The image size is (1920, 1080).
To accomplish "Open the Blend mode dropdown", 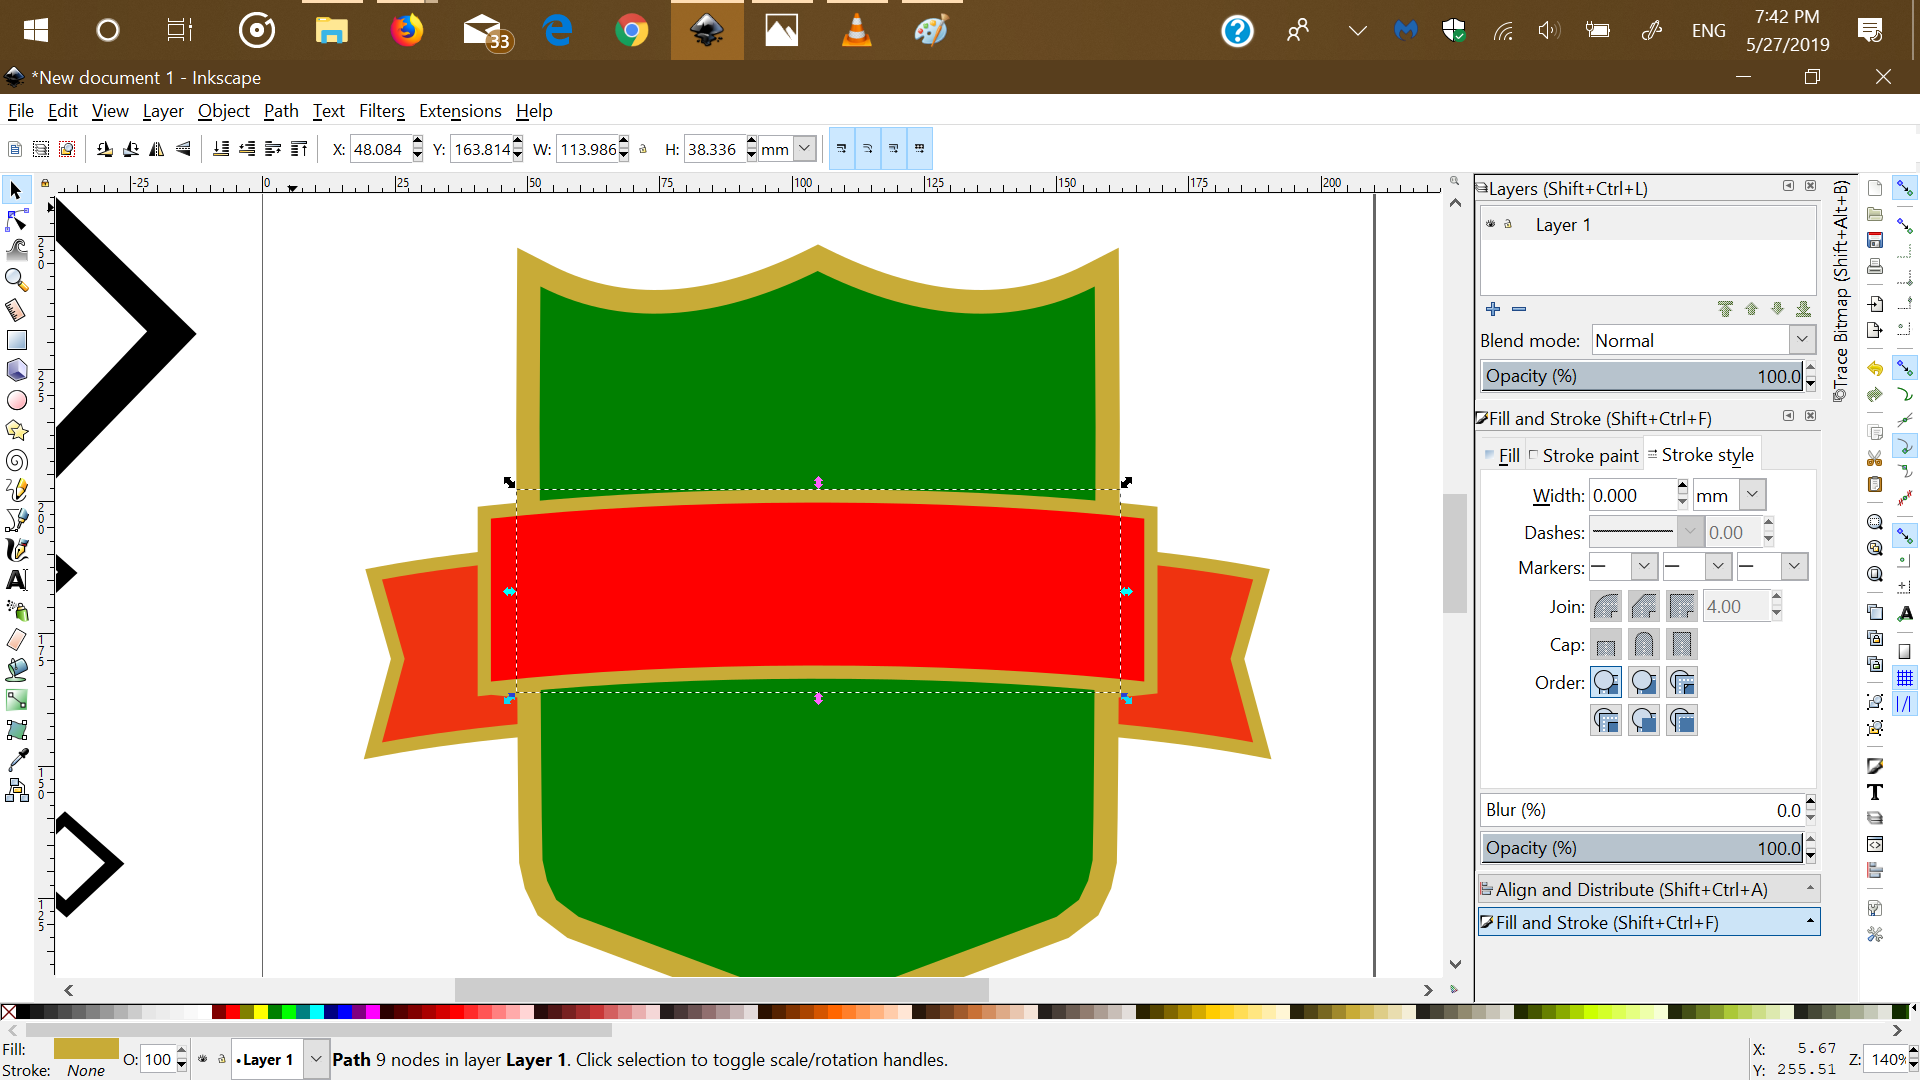I will (x=1802, y=340).
